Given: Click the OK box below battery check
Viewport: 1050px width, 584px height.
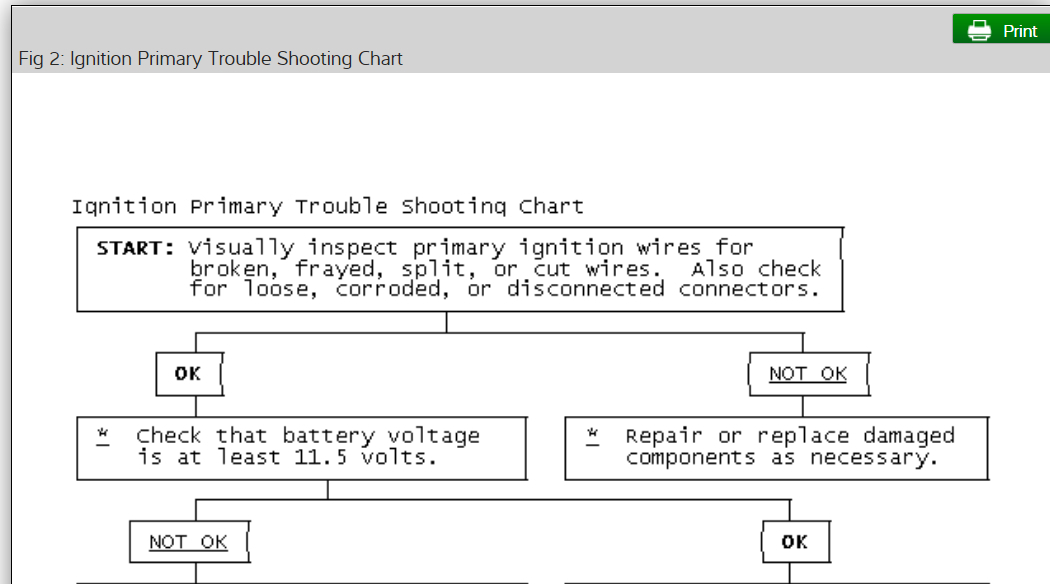Looking at the screenshot, I should [796, 542].
